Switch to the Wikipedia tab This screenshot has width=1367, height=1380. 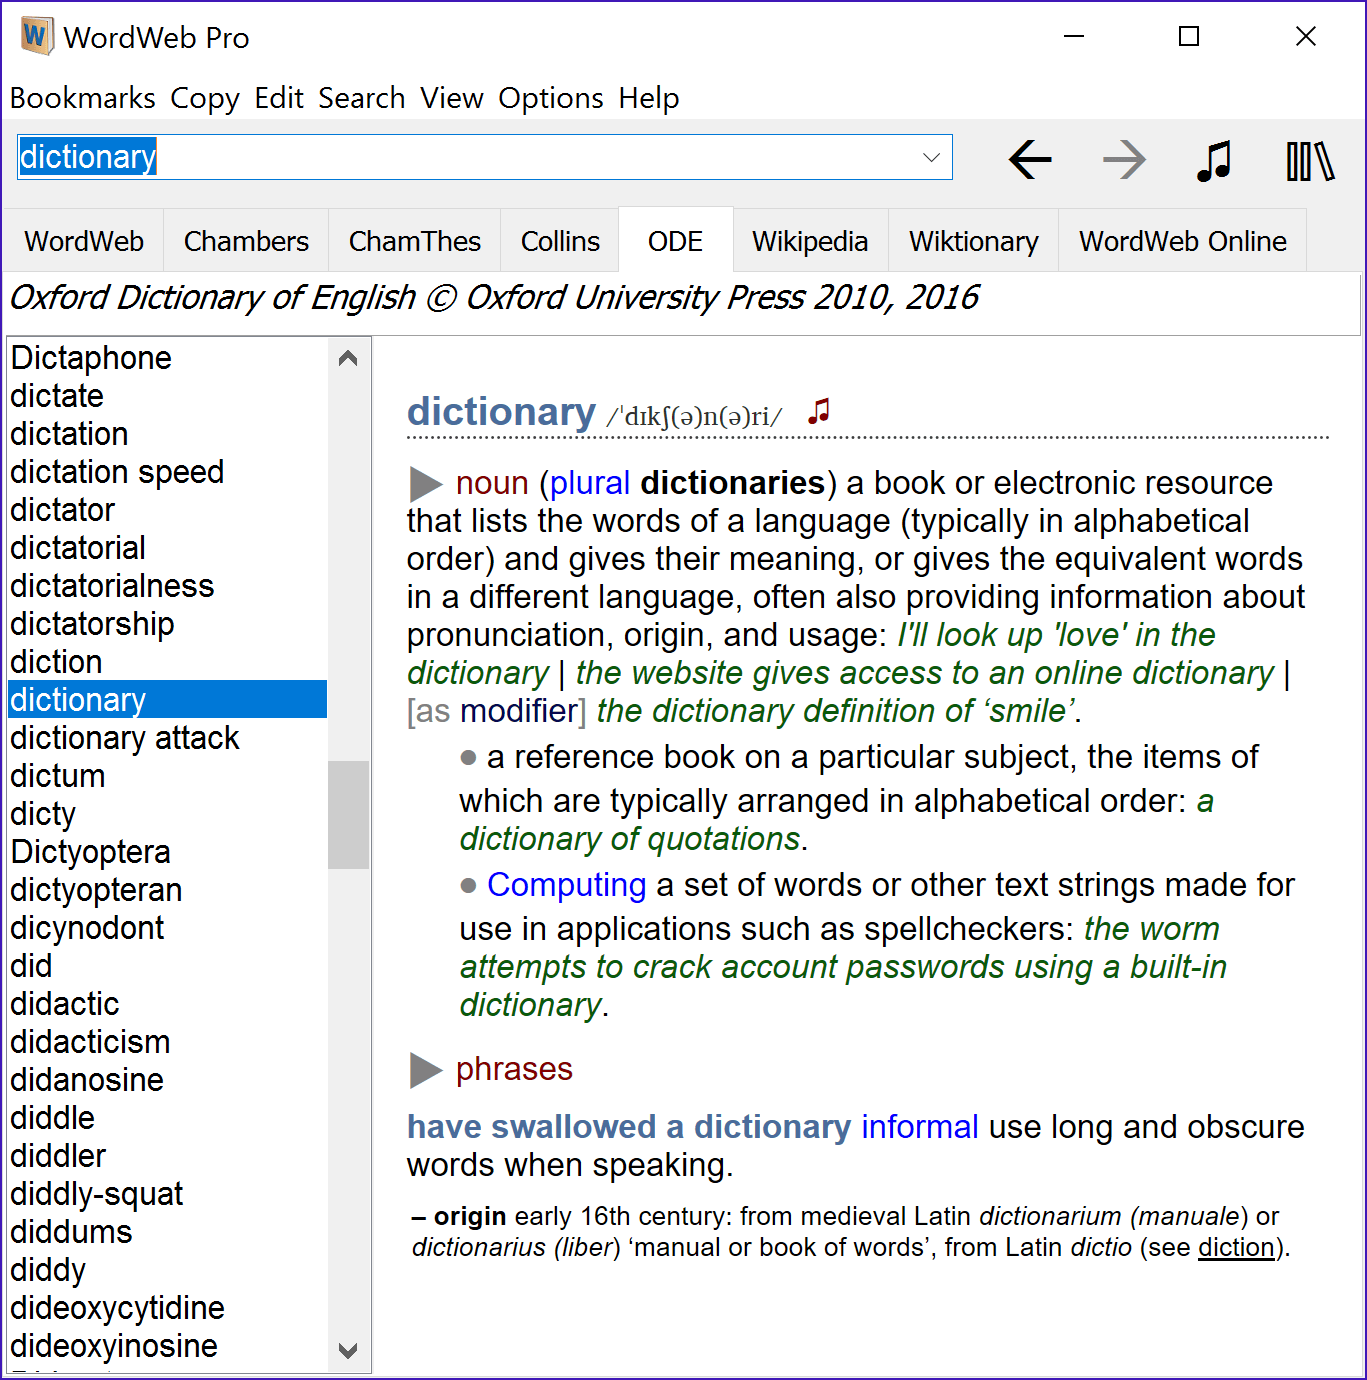tap(810, 240)
